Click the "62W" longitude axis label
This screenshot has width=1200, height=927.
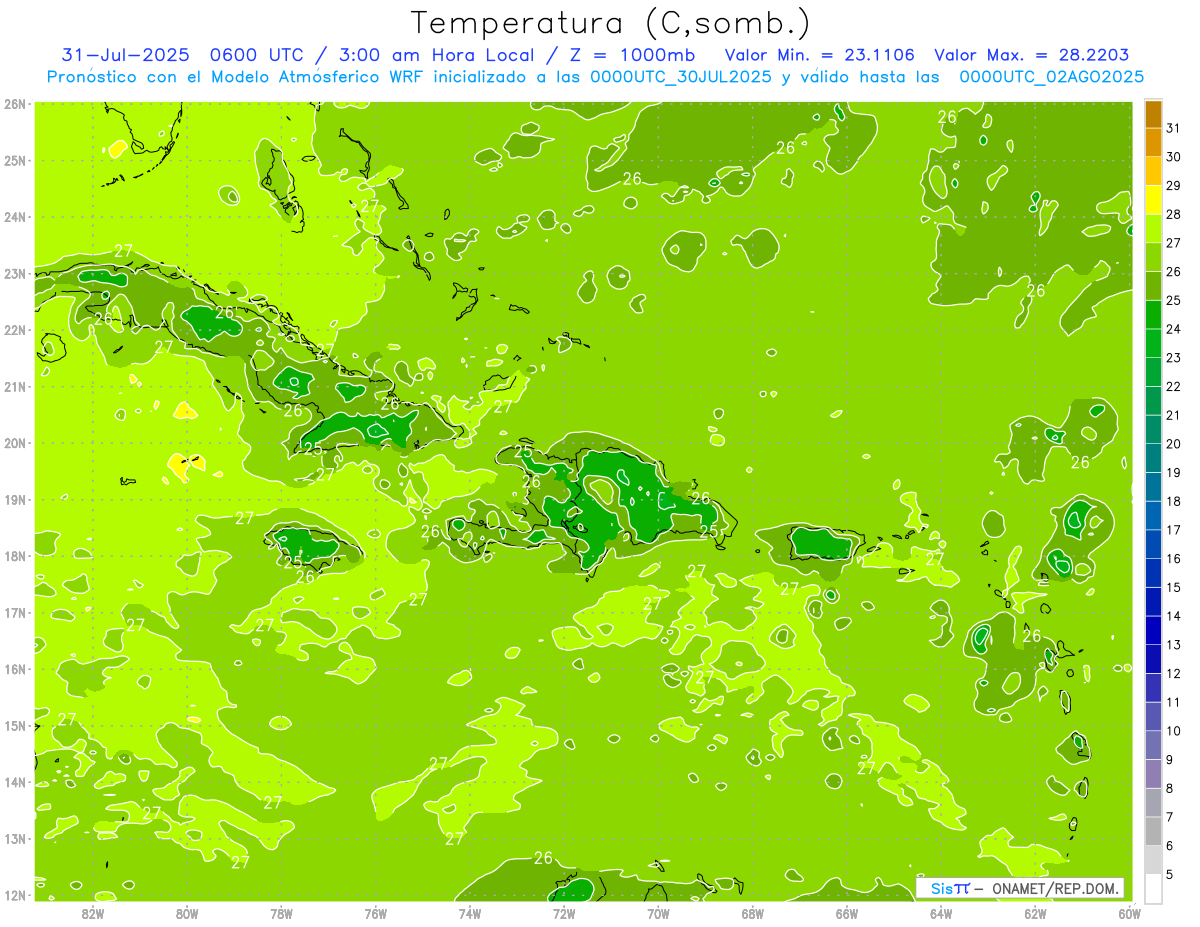(1035, 913)
